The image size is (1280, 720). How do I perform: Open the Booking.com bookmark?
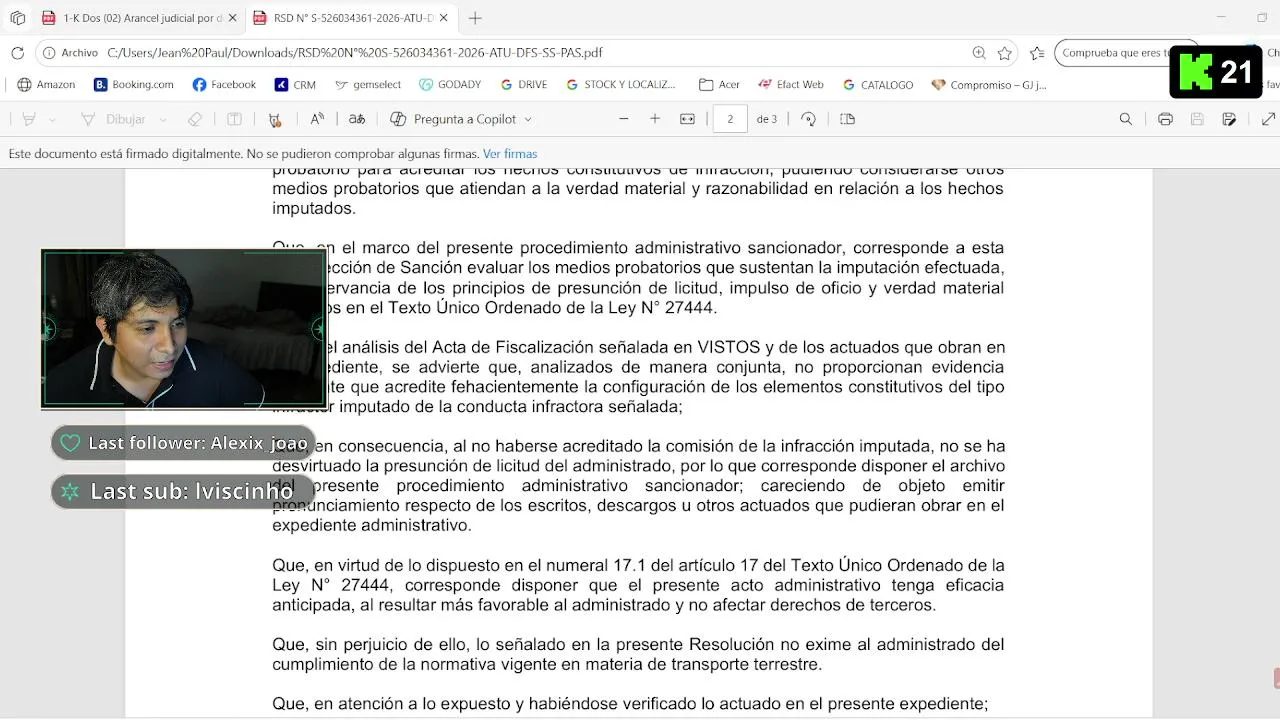(134, 85)
